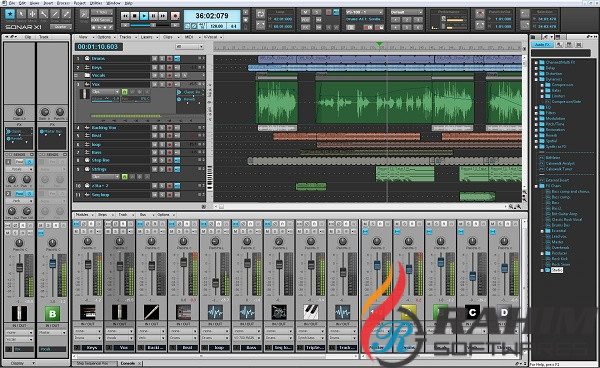Toggle input echo on Stop line track
The image size is (600, 368).
pyautogui.click(x=177, y=160)
